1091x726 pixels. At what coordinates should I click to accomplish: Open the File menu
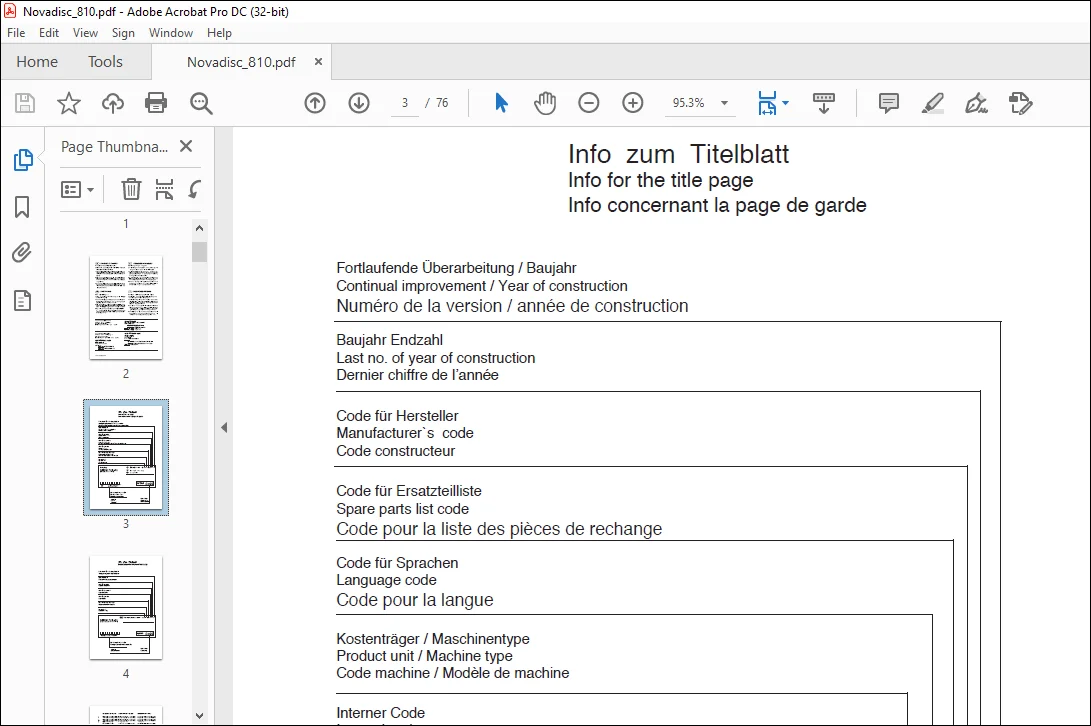[16, 33]
